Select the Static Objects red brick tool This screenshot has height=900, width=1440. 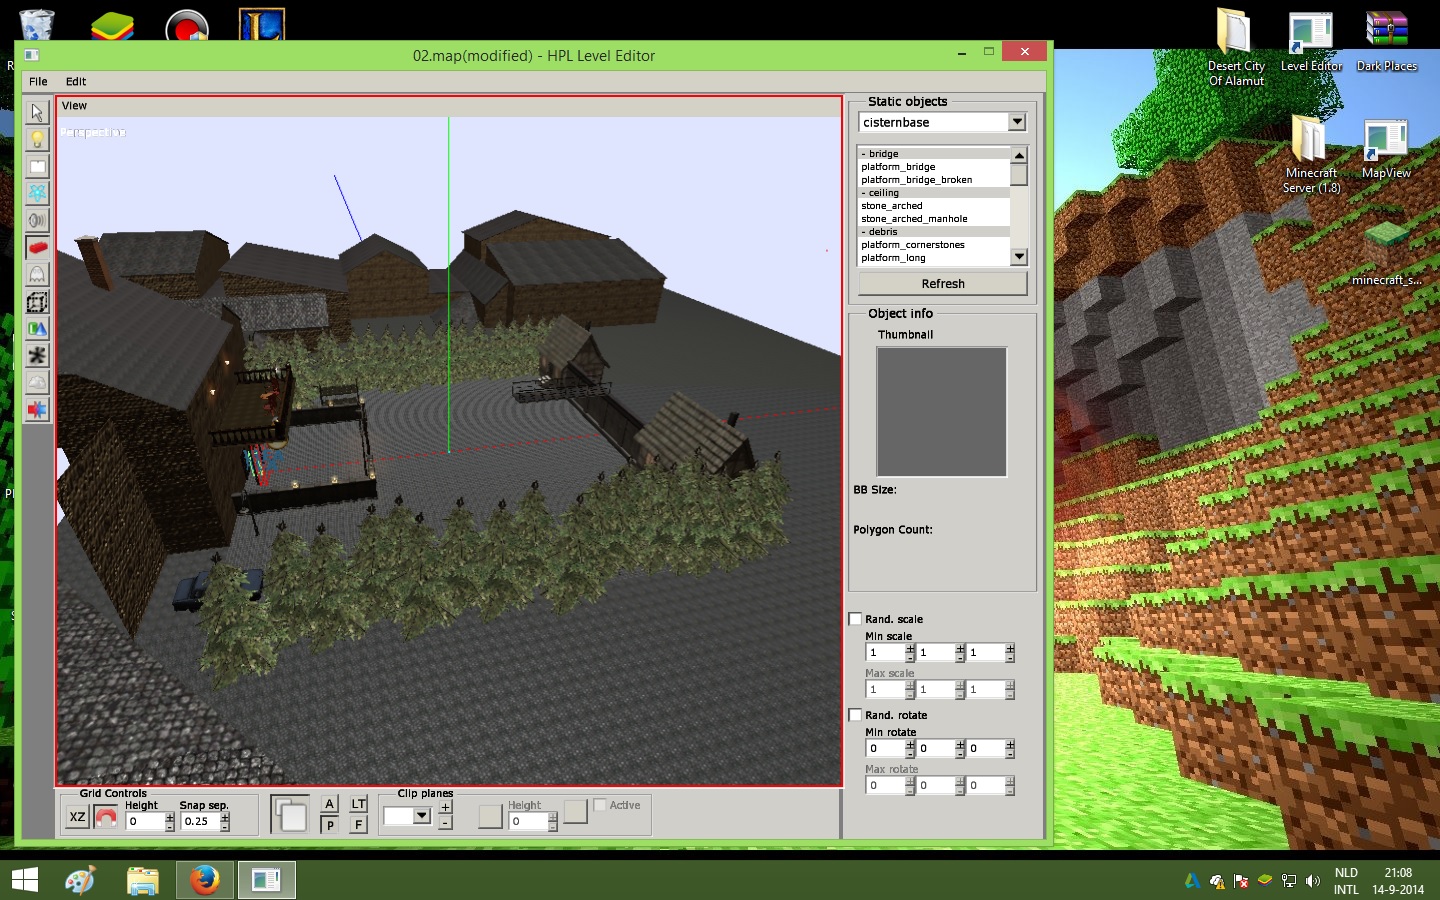pyautogui.click(x=37, y=247)
